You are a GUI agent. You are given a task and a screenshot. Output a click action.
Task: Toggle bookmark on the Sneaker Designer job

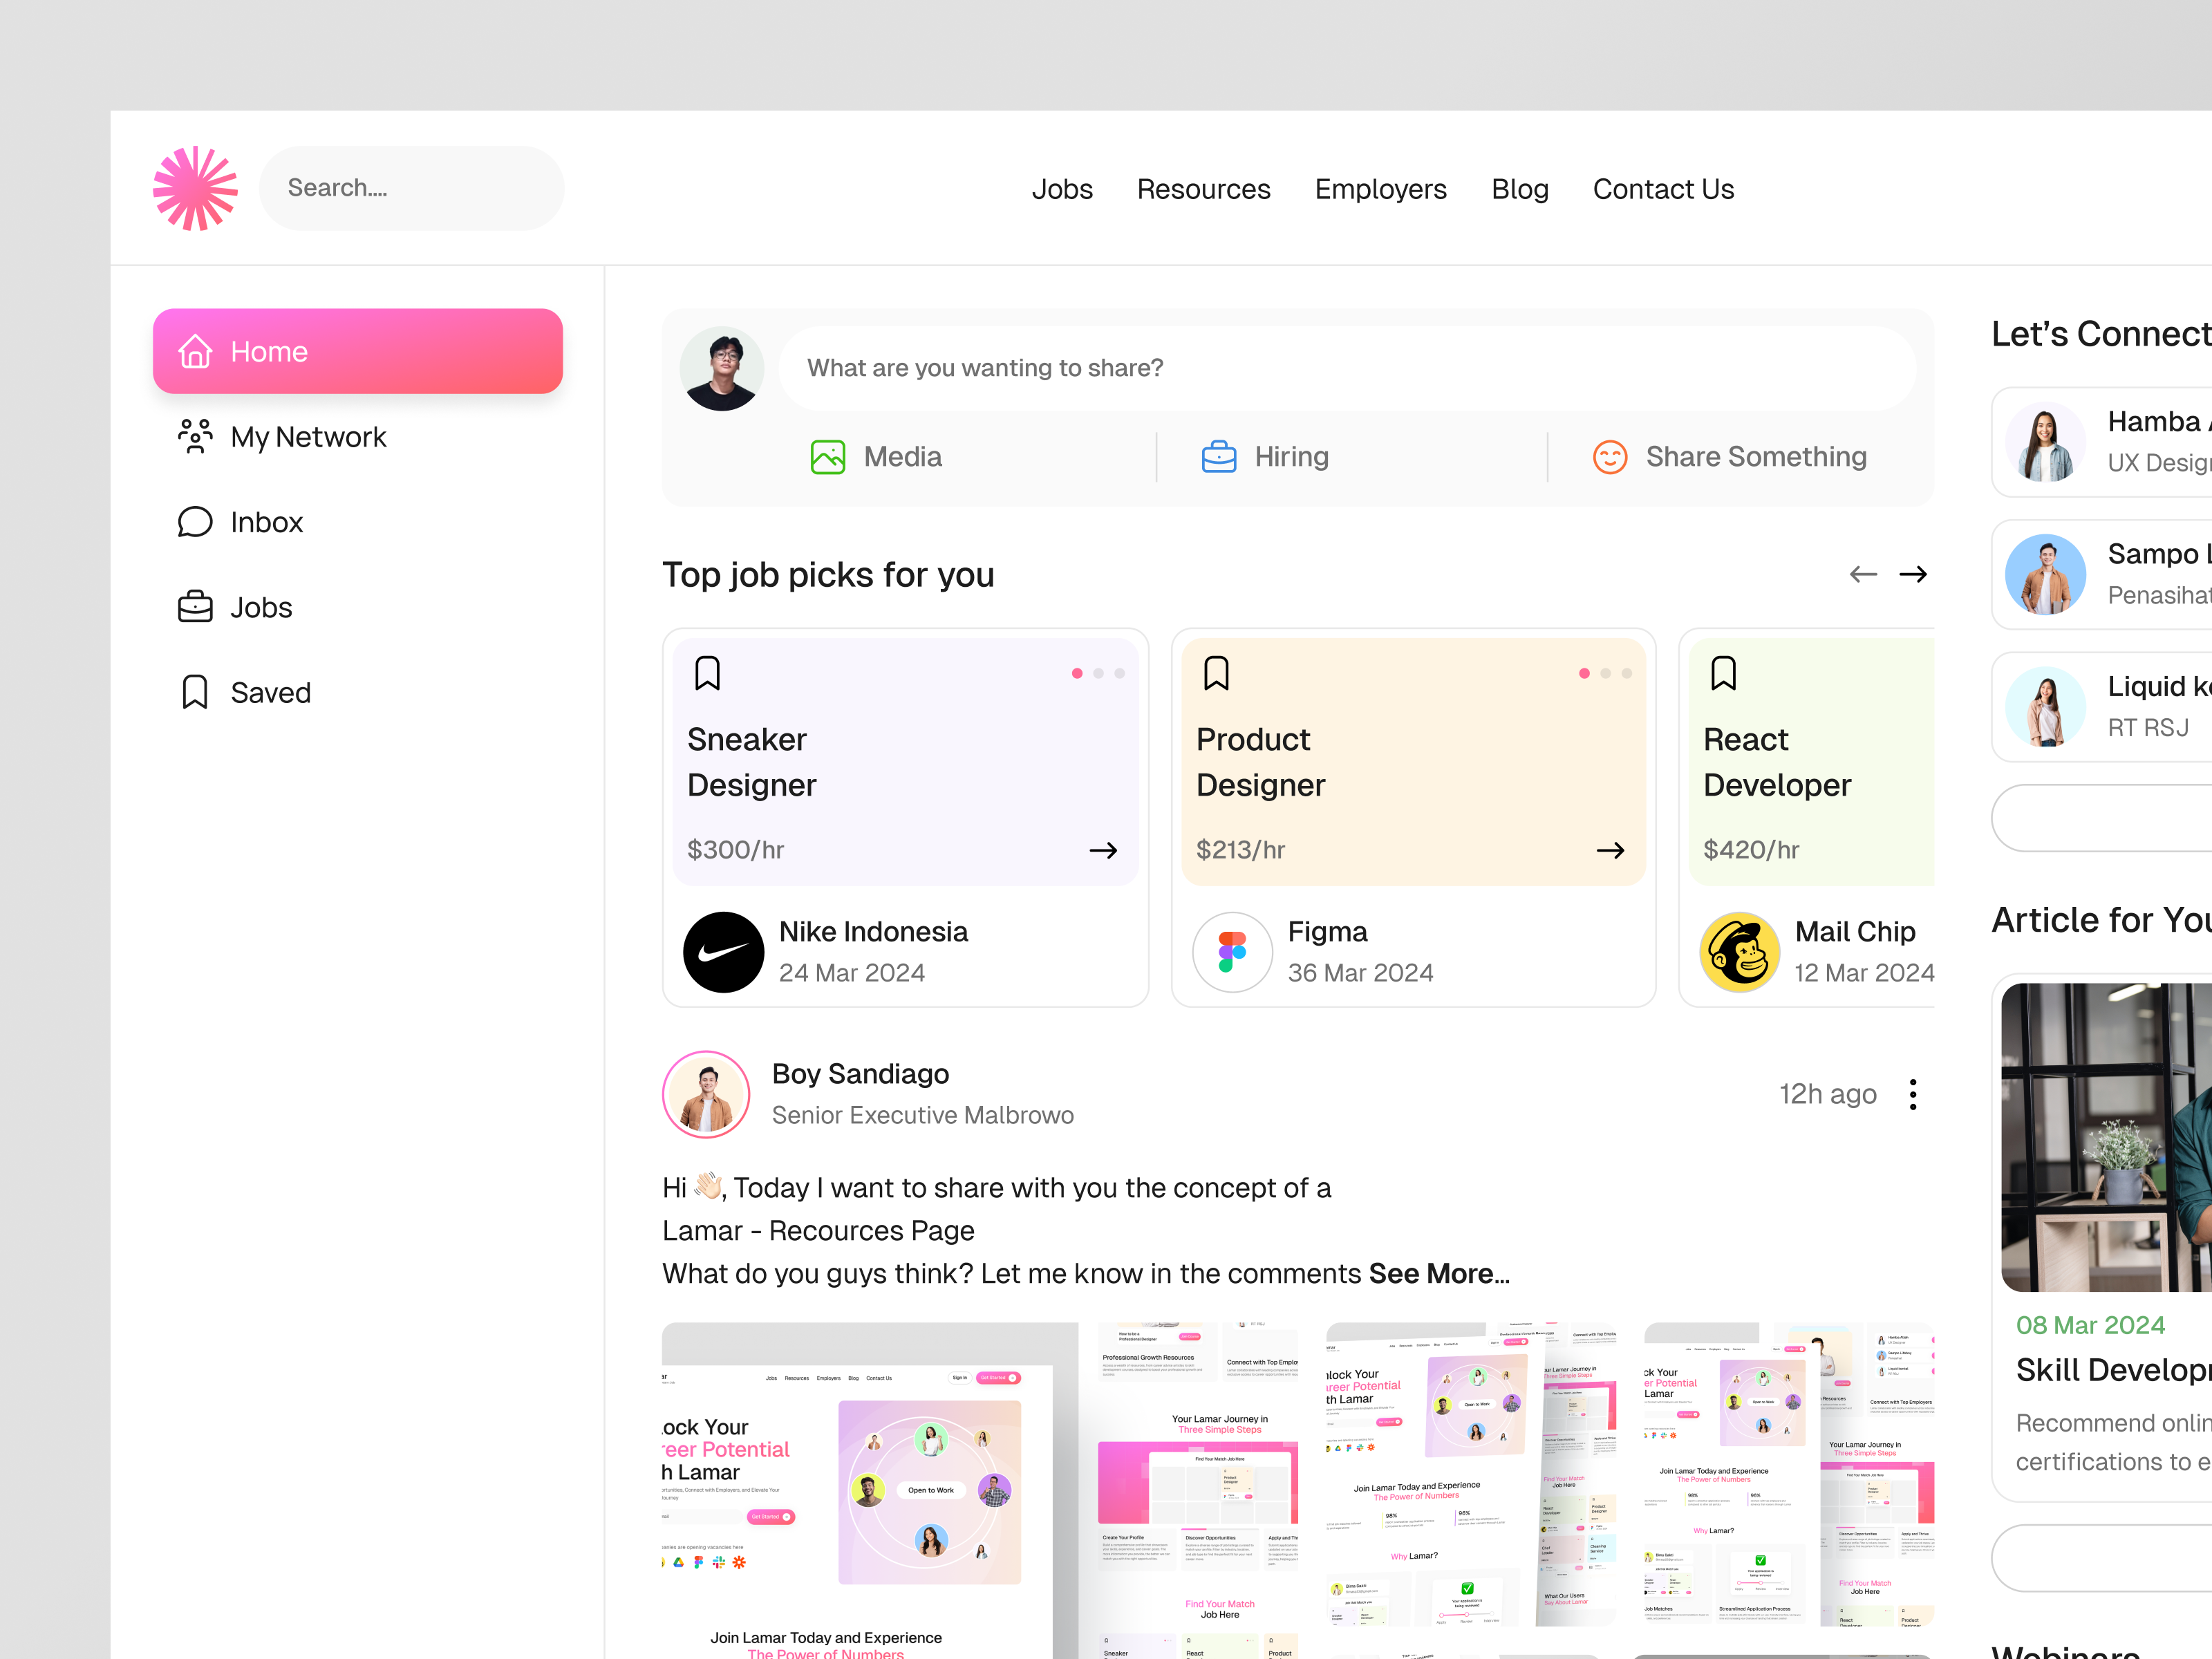(708, 673)
